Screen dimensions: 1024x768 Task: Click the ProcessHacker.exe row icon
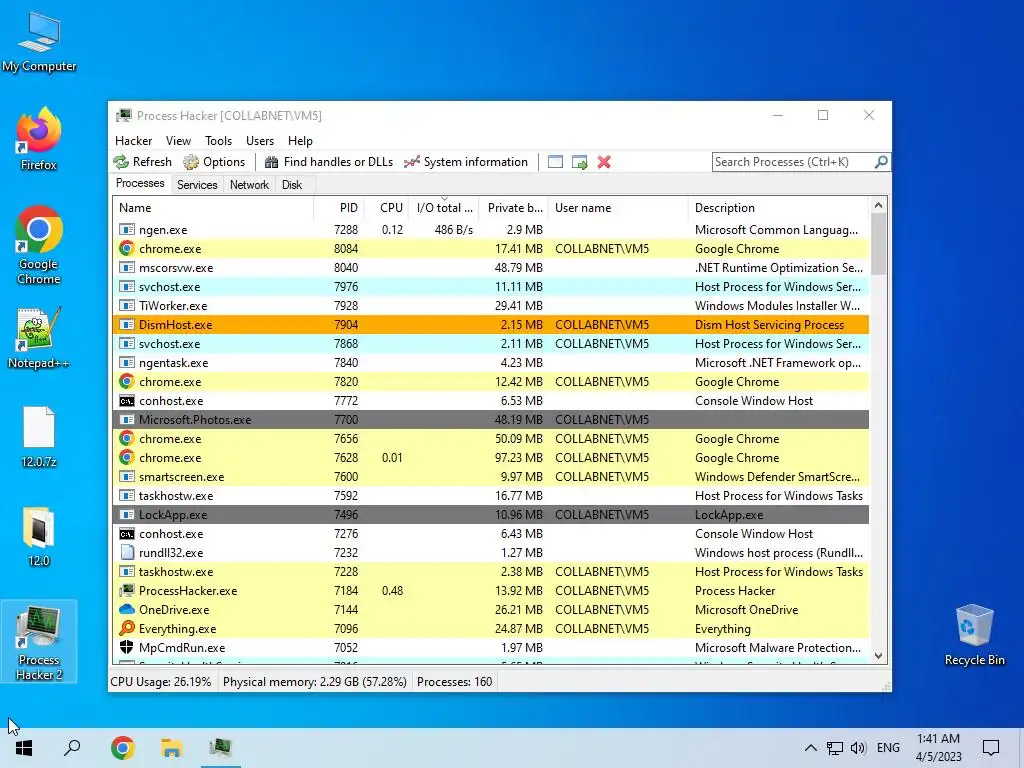[x=127, y=590]
